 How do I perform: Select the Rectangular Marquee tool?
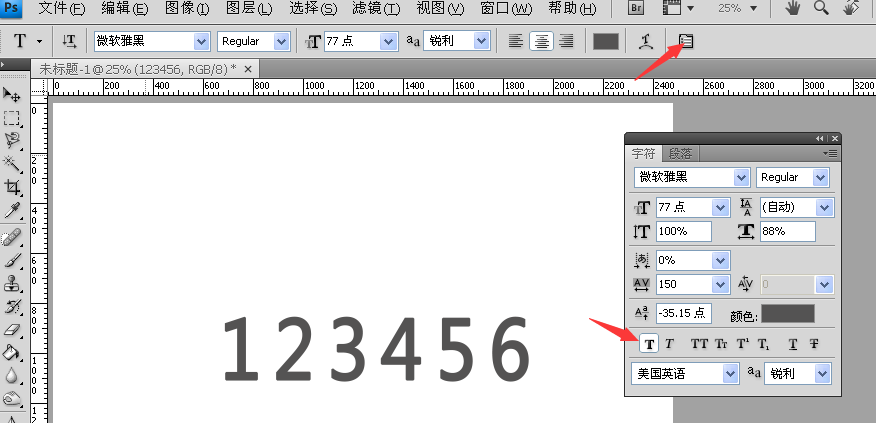click(x=12, y=118)
